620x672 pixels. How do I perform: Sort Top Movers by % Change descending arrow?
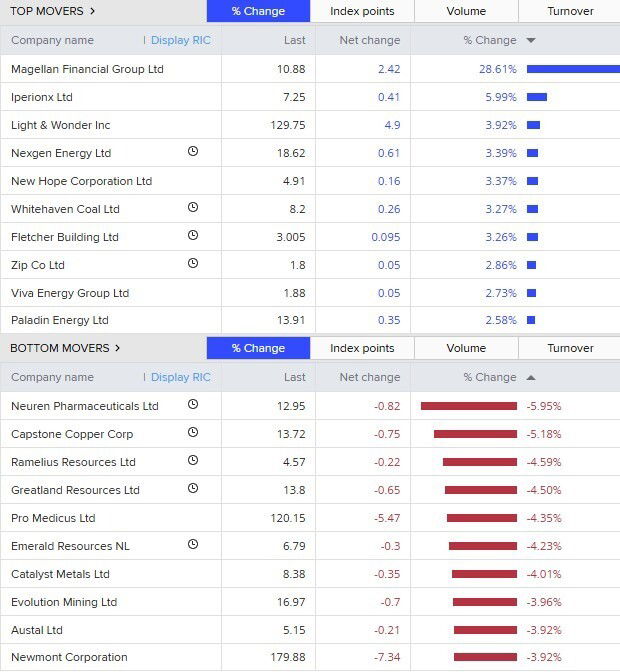(530, 40)
